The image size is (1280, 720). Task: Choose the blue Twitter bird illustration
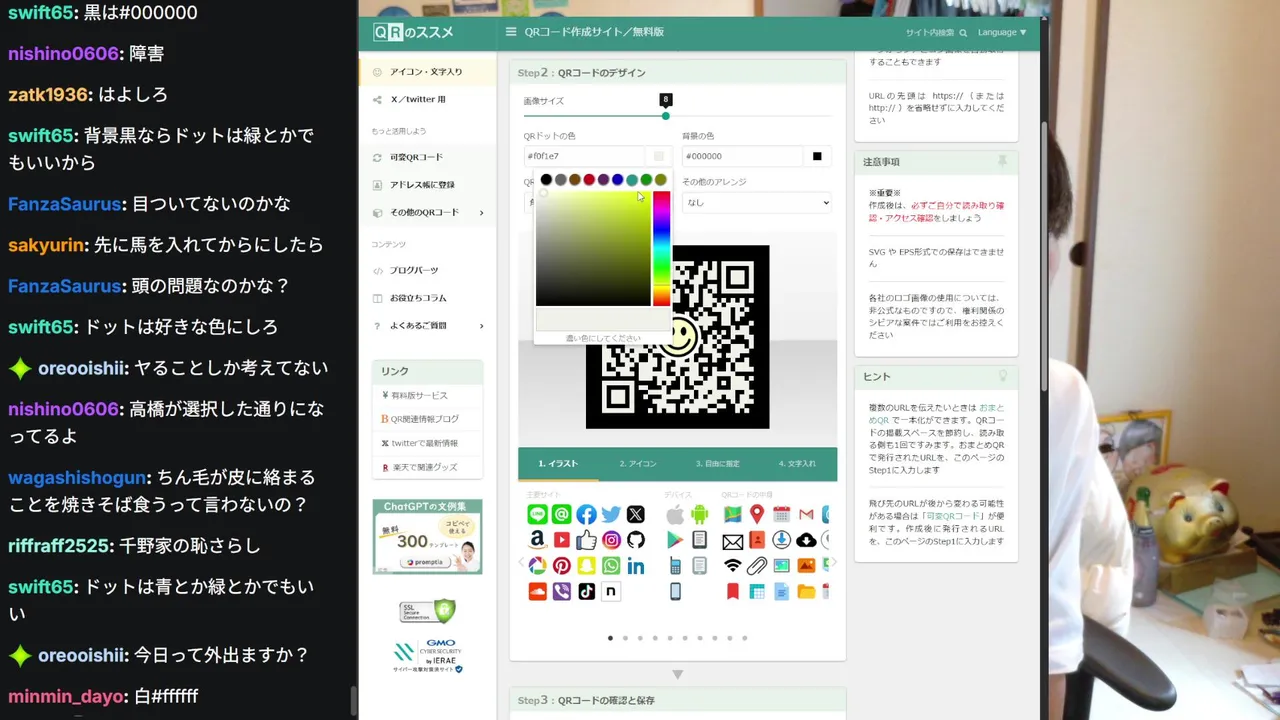[x=611, y=515]
